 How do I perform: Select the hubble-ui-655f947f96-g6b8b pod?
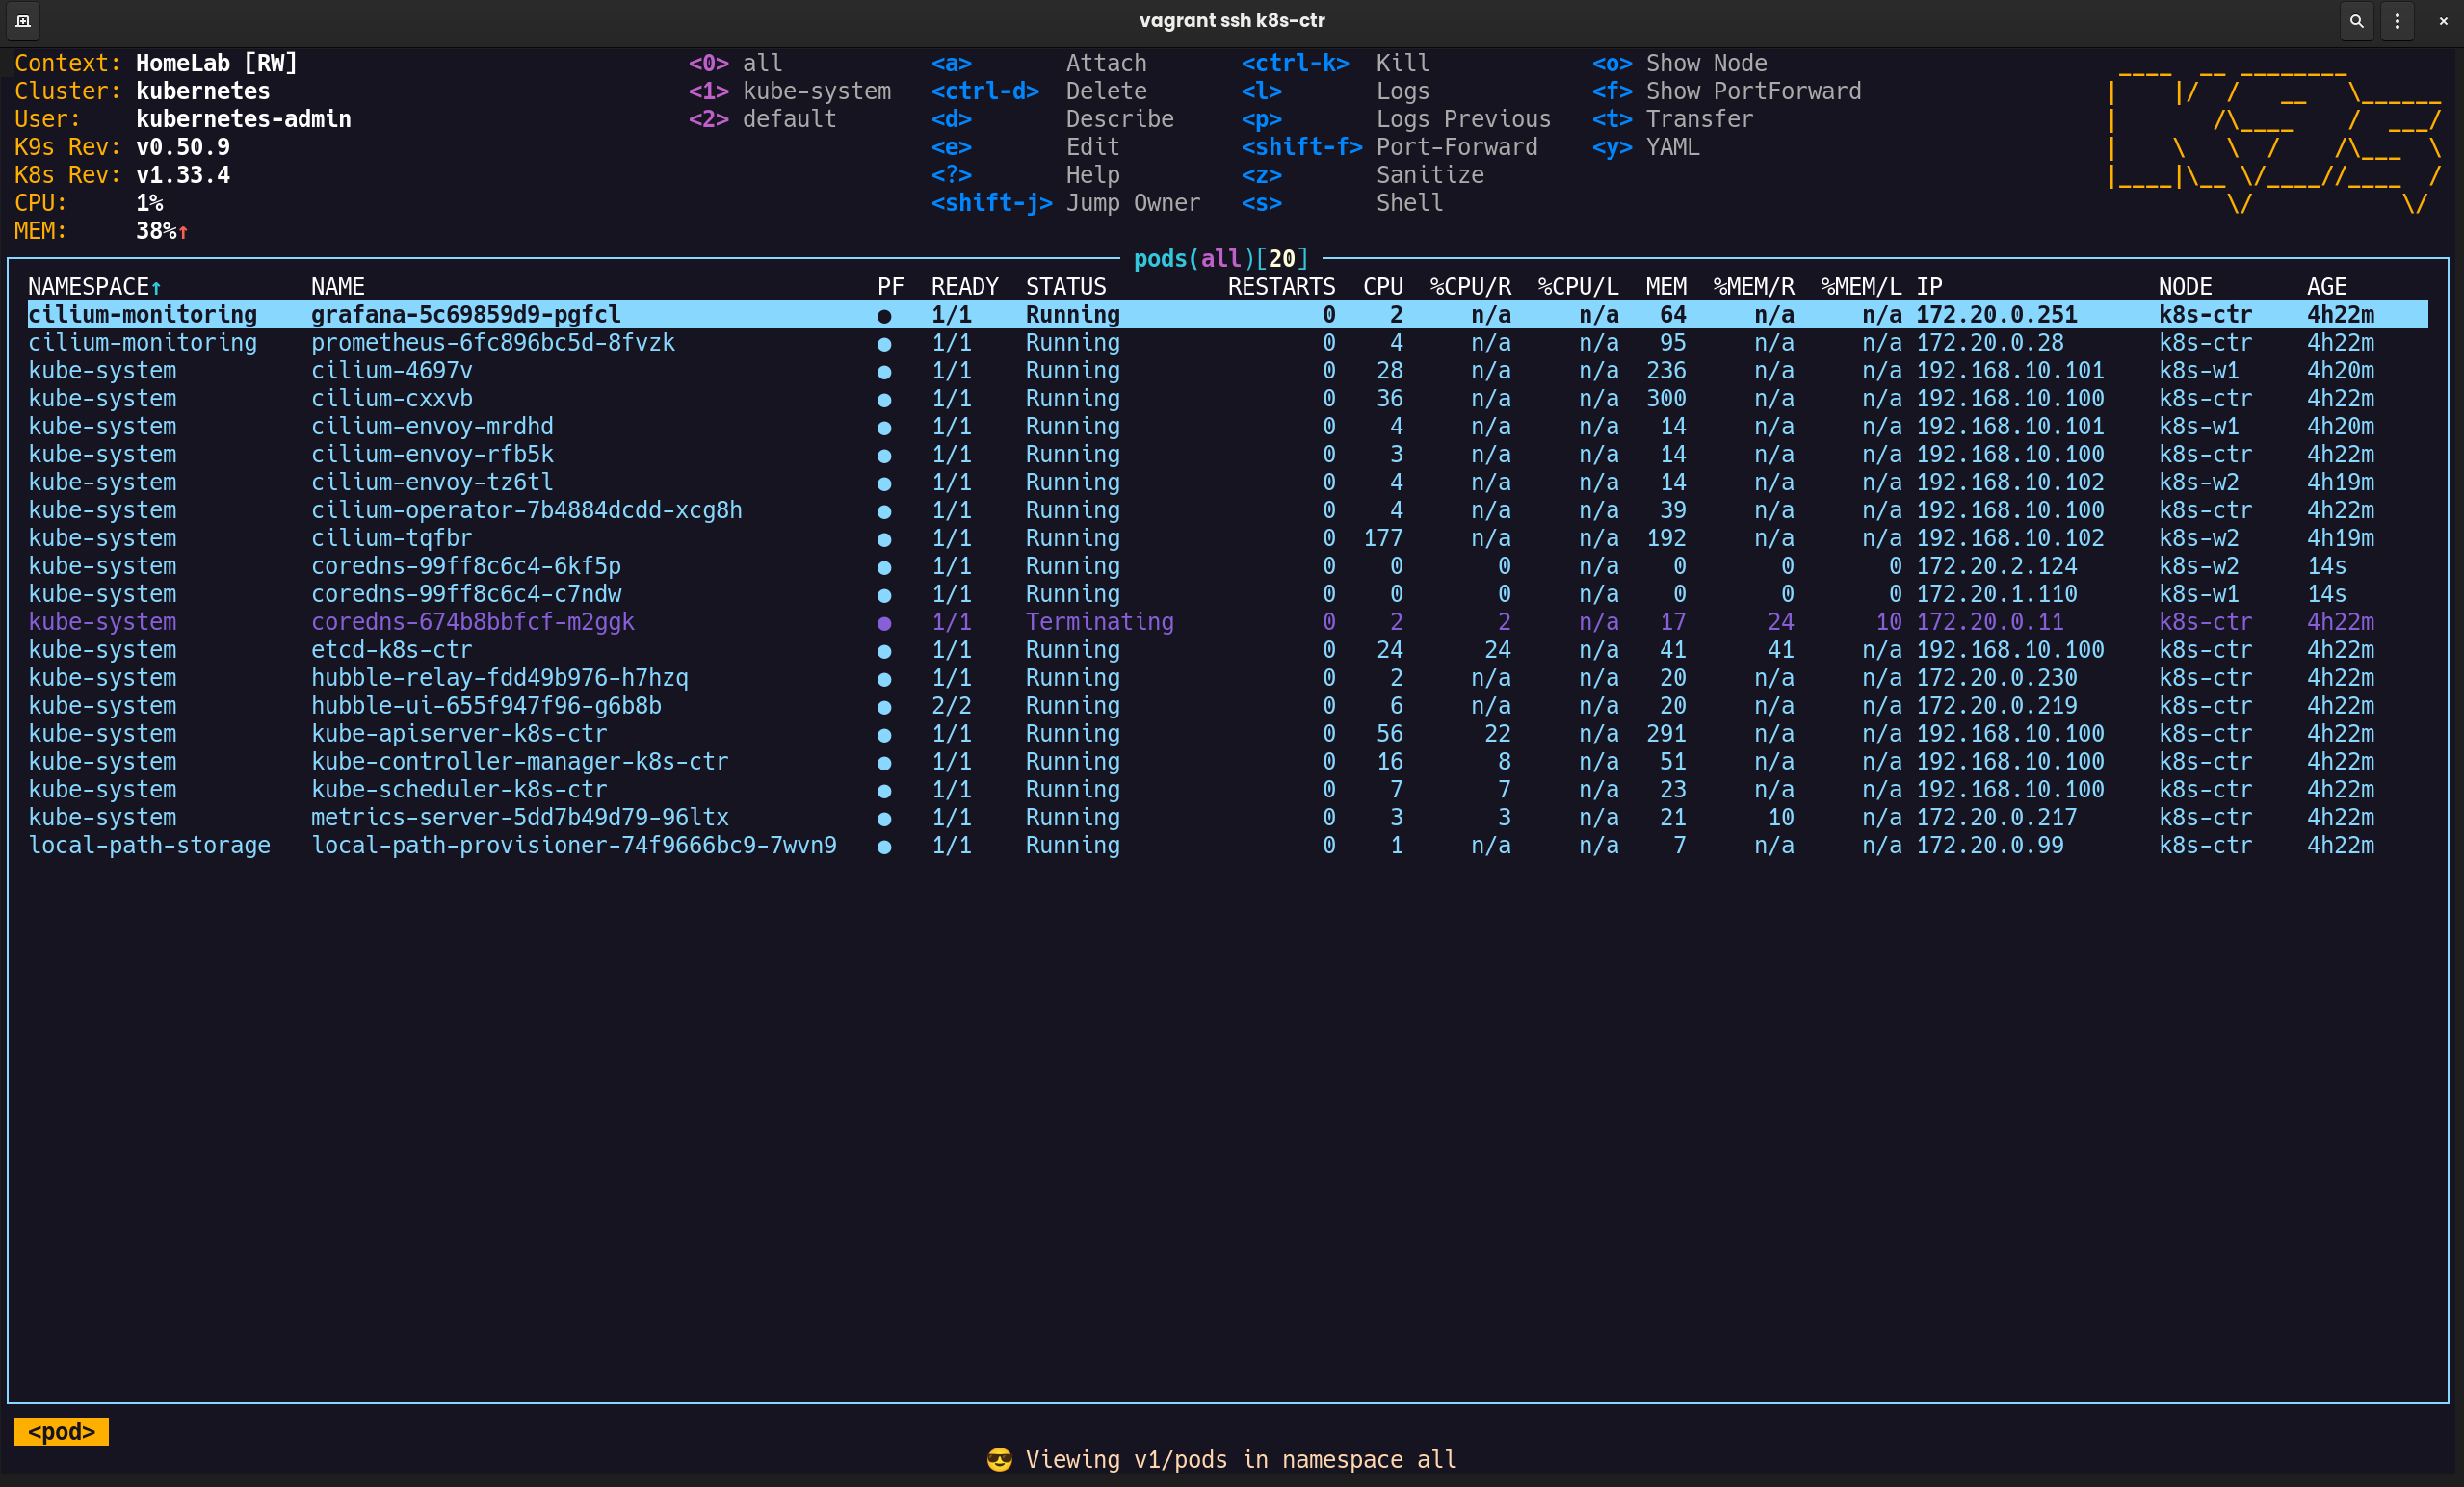pyautogui.click(x=1228, y=707)
